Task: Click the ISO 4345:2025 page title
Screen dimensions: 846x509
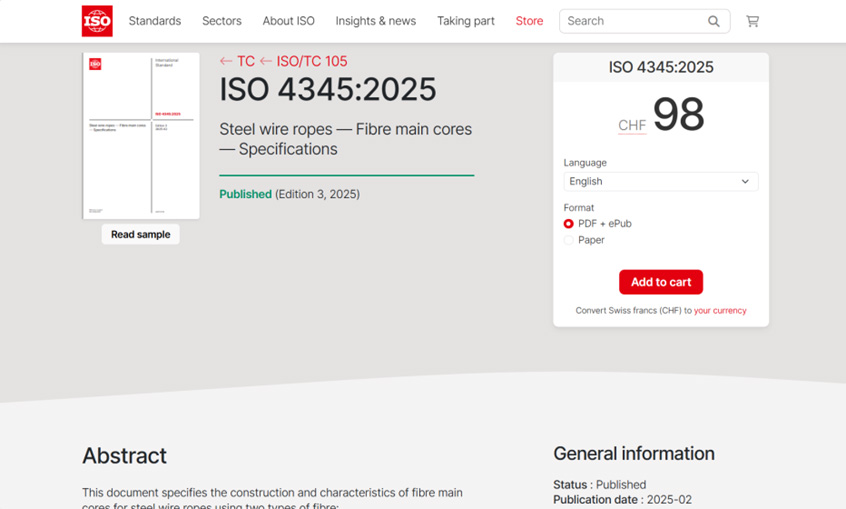Action: (x=328, y=90)
